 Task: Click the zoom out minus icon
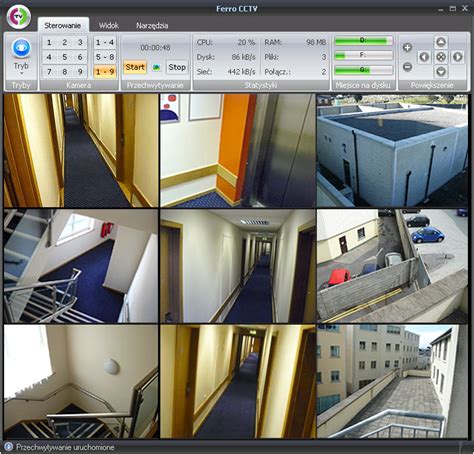pyautogui.click(x=407, y=67)
